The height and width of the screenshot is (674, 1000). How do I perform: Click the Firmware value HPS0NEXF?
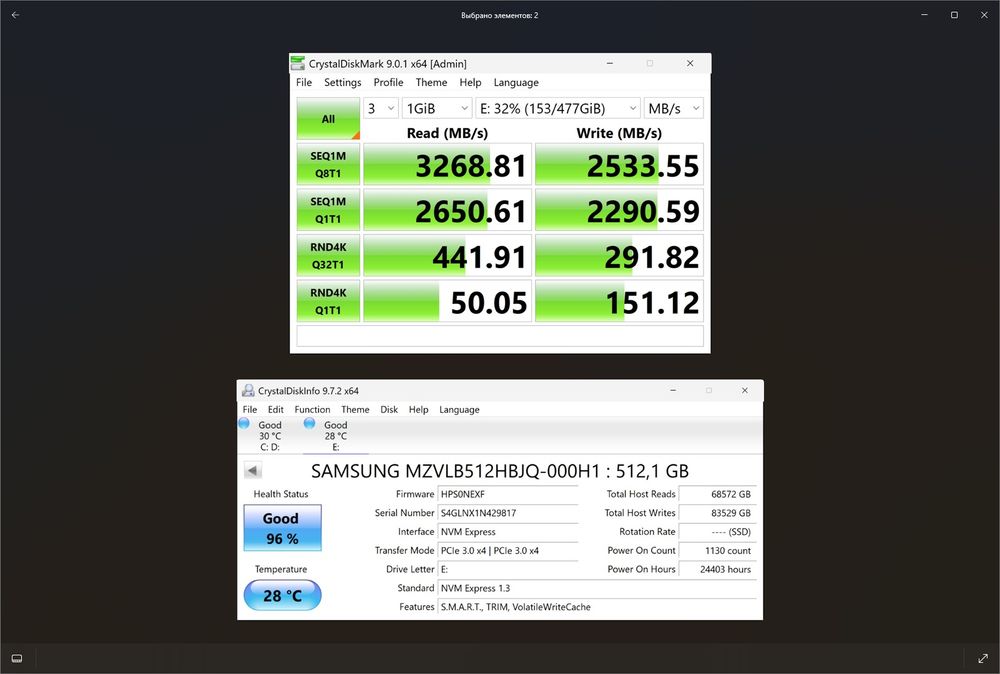click(508, 494)
